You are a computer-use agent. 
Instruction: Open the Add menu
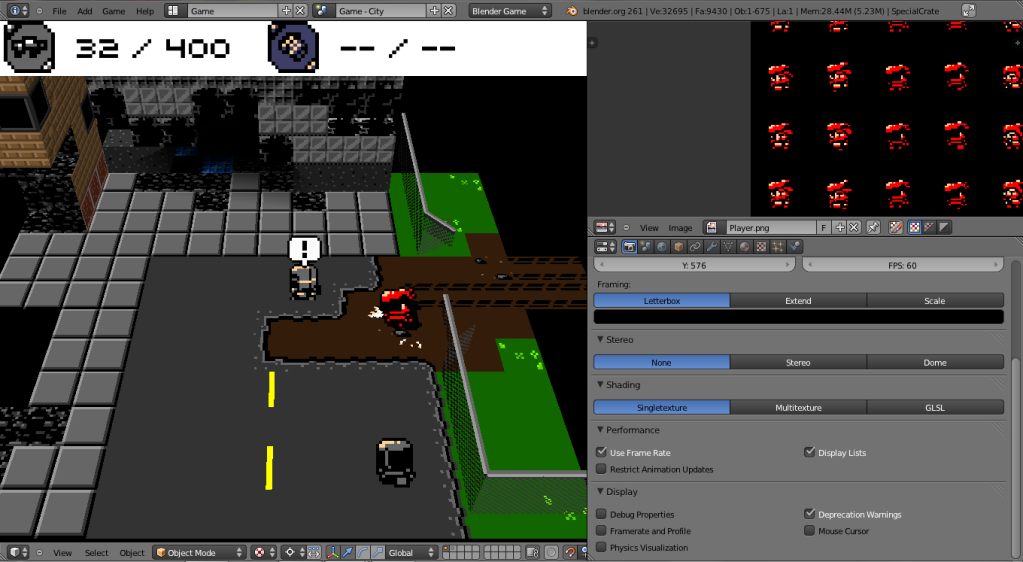[85, 11]
